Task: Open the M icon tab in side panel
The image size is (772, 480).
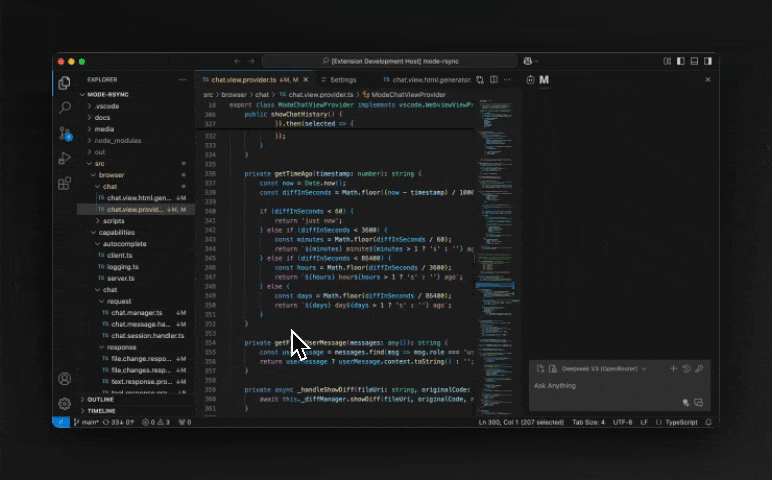Action: 544,80
